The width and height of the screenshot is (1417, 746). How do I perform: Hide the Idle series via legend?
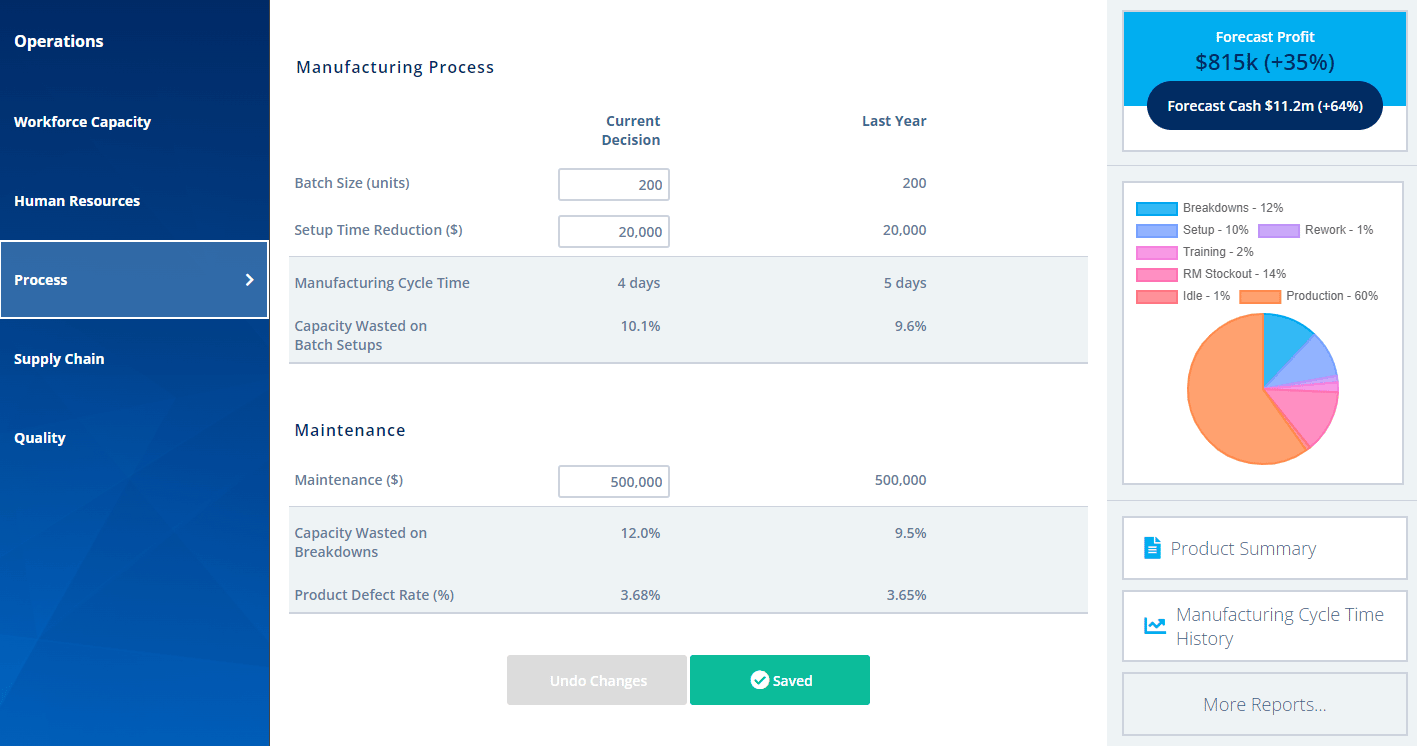coord(1156,296)
